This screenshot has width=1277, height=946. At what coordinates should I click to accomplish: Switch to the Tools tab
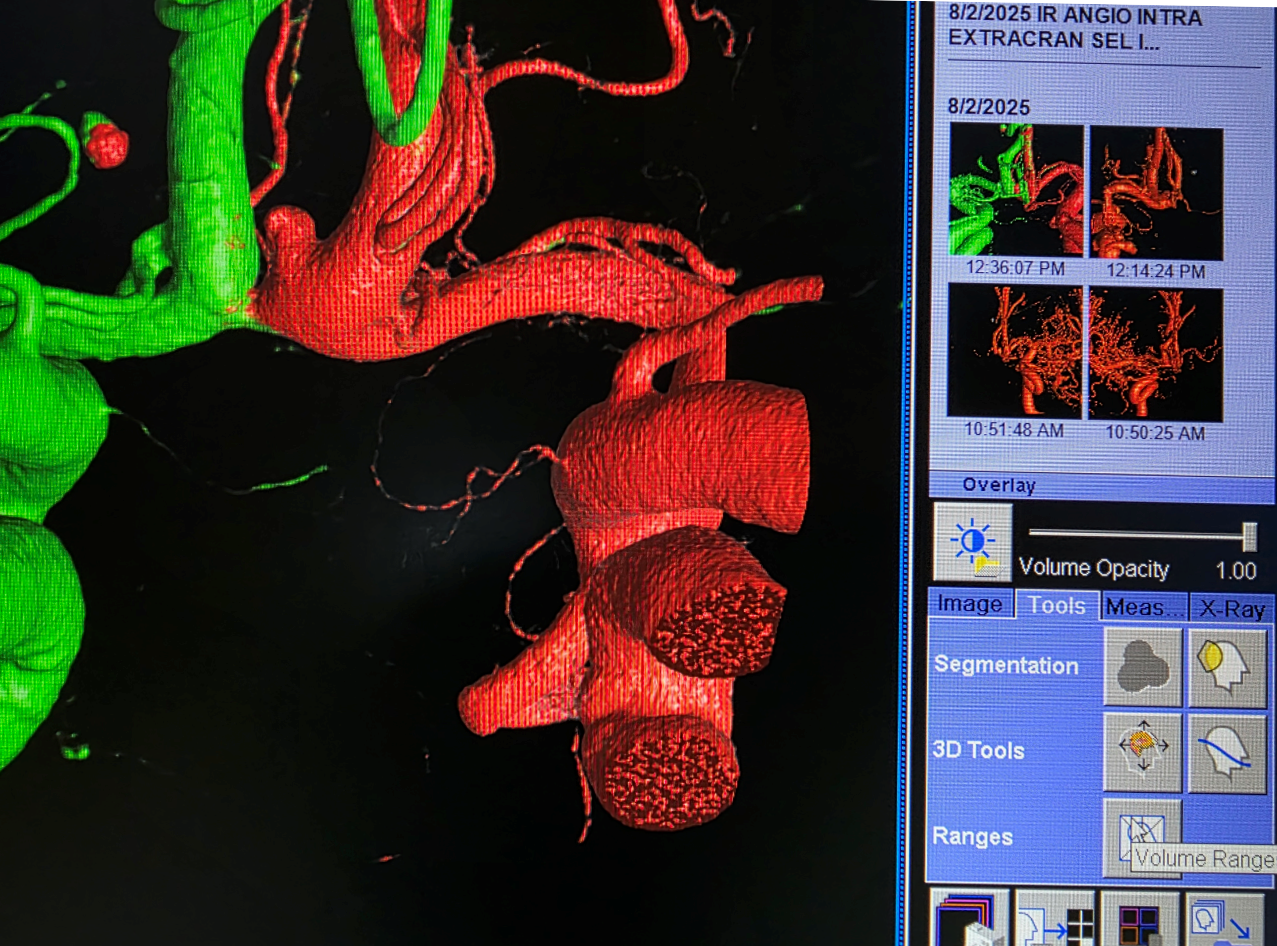click(1057, 606)
